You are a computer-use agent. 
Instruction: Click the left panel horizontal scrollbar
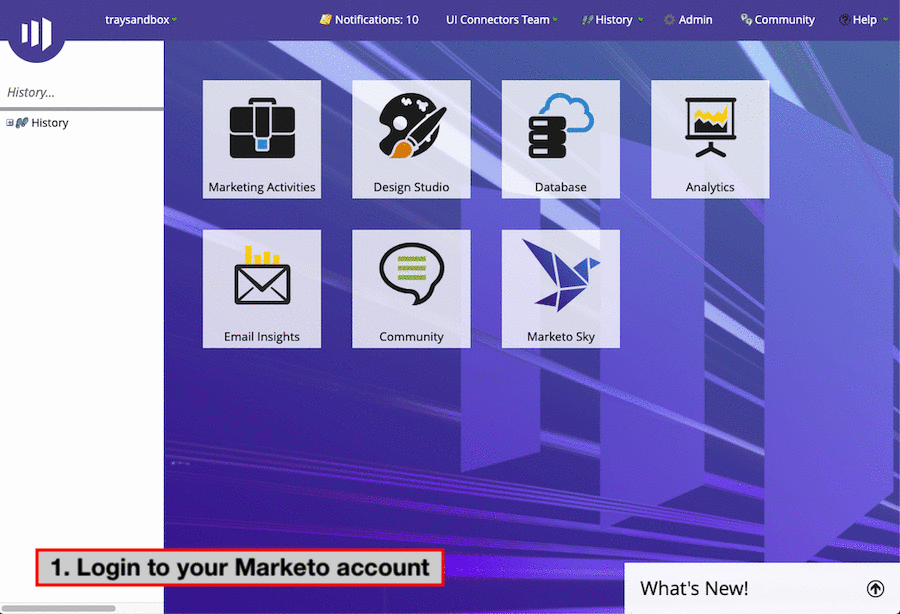(59, 608)
